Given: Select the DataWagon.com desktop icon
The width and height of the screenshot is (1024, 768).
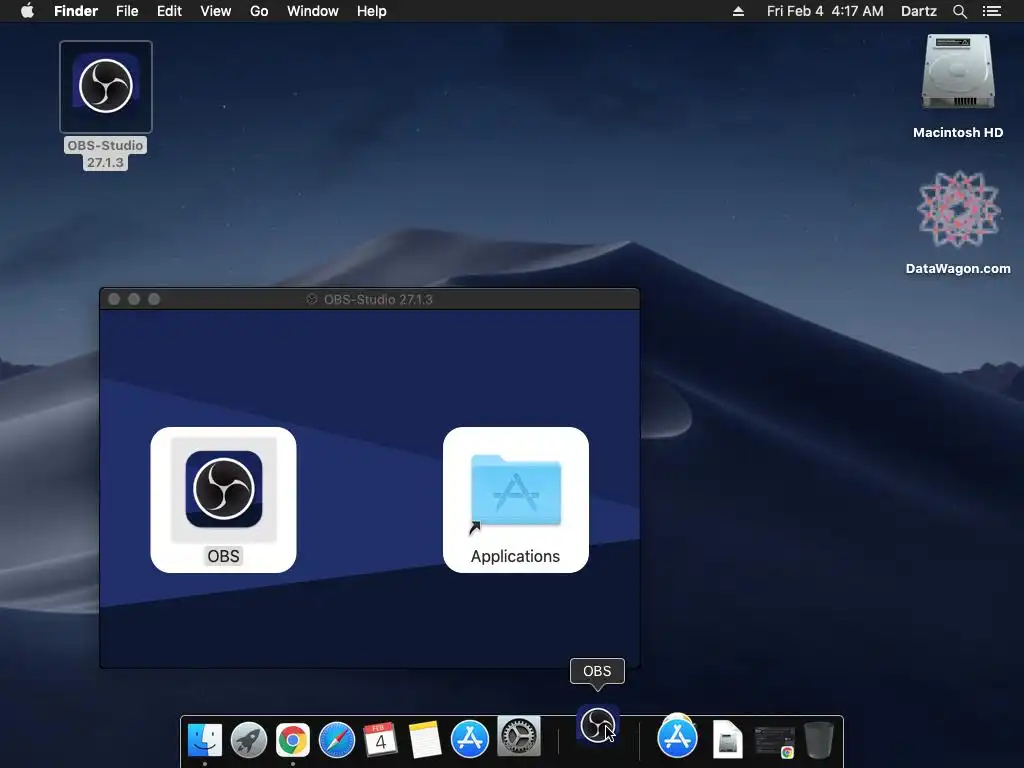Looking at the screenshot, I should point(958,209).
